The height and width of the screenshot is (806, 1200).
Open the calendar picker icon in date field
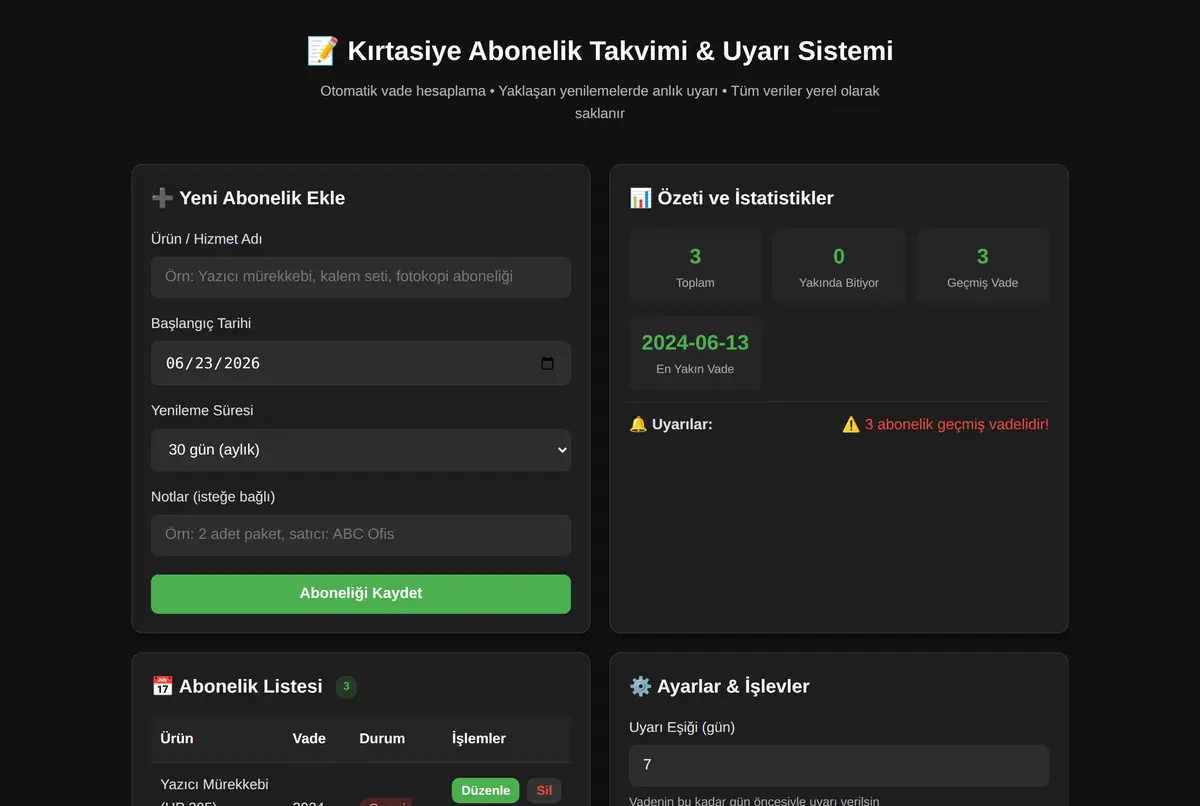(x=547, y=363)
